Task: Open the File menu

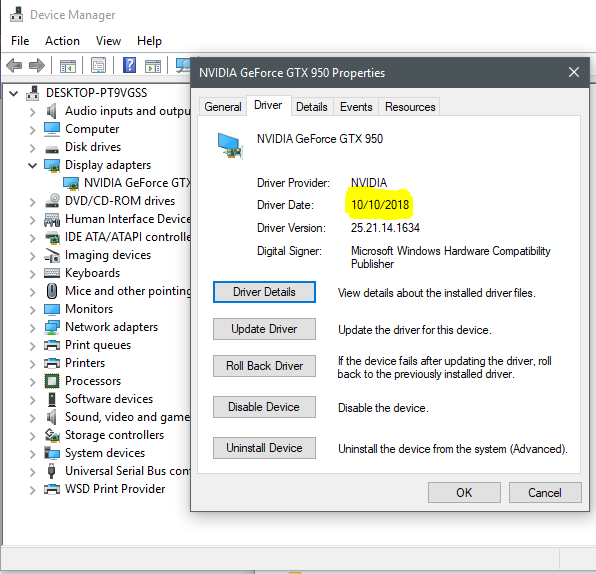Action: tap(20, 41)
